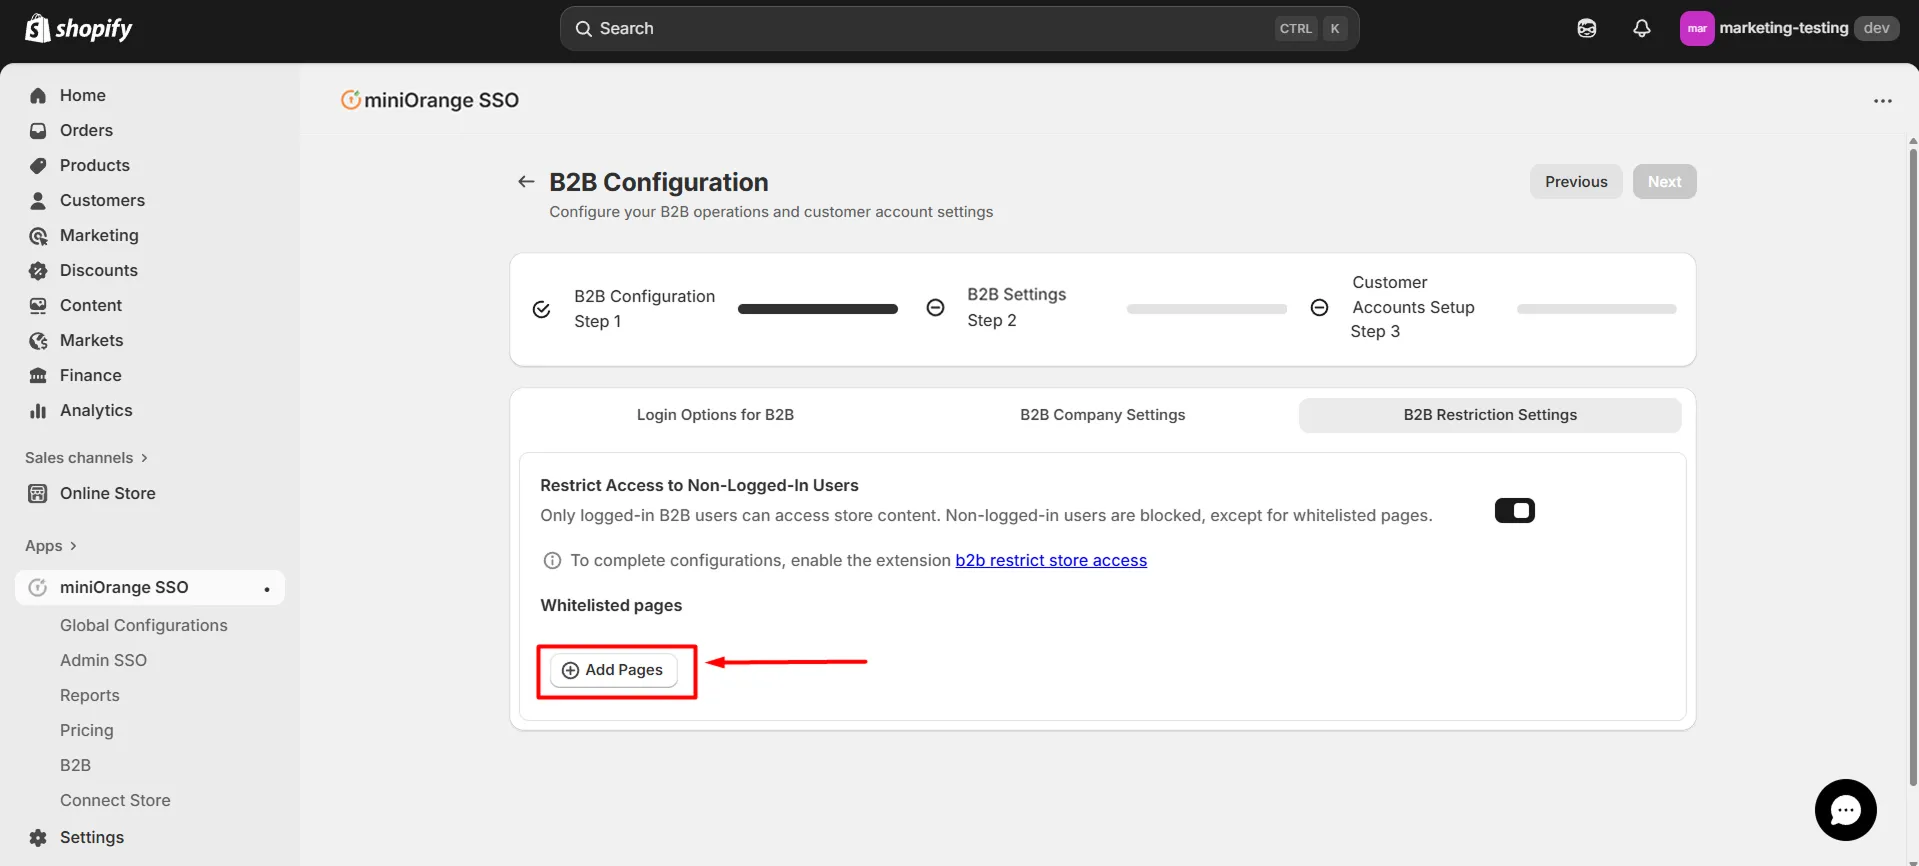
Task: Click the Next button
Action: click(1664, 182)
